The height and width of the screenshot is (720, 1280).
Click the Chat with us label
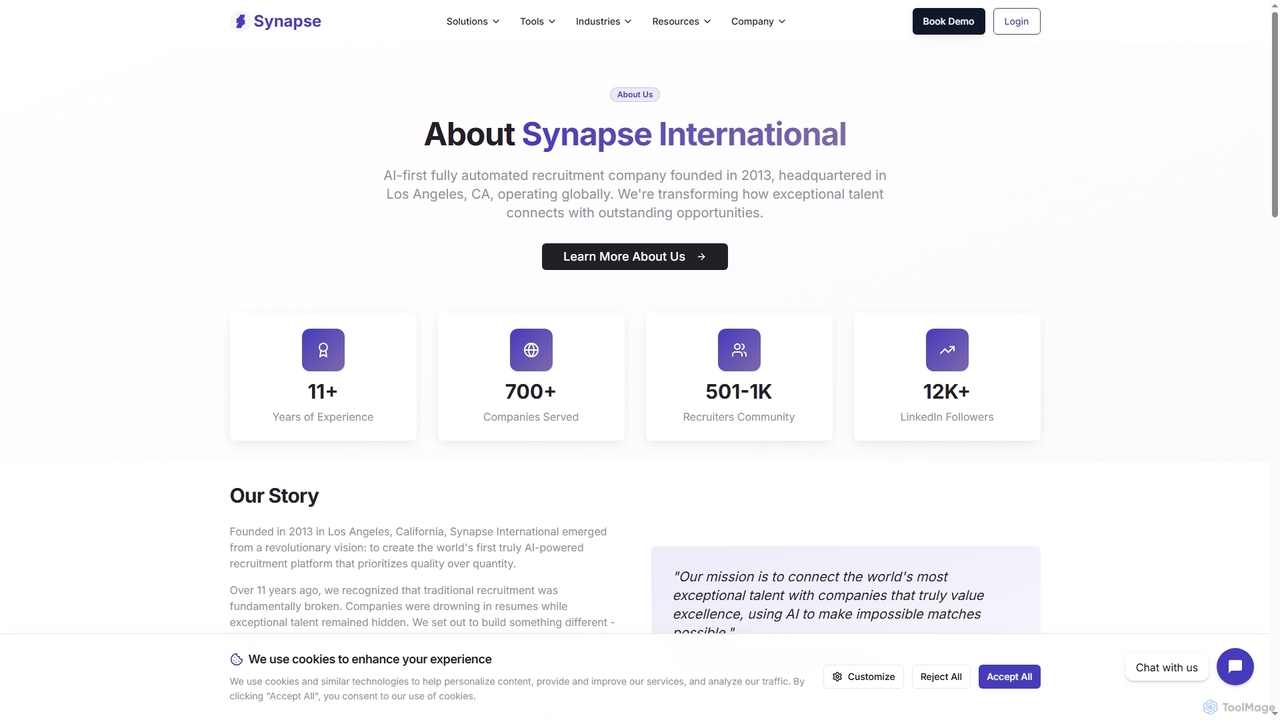pos(1167,667)
